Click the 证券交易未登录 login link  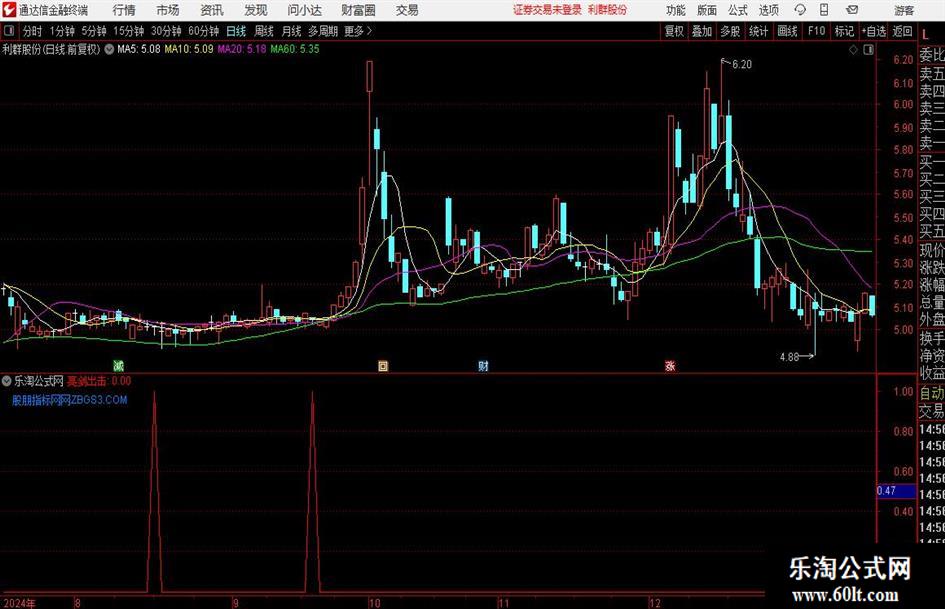[547, 10]
